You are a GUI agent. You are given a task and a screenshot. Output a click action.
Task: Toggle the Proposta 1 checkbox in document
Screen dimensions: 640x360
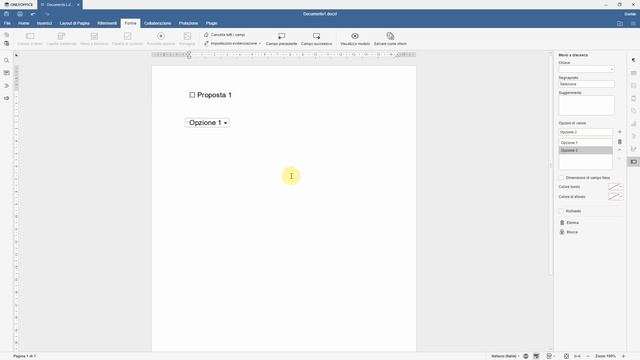point(192,95)
